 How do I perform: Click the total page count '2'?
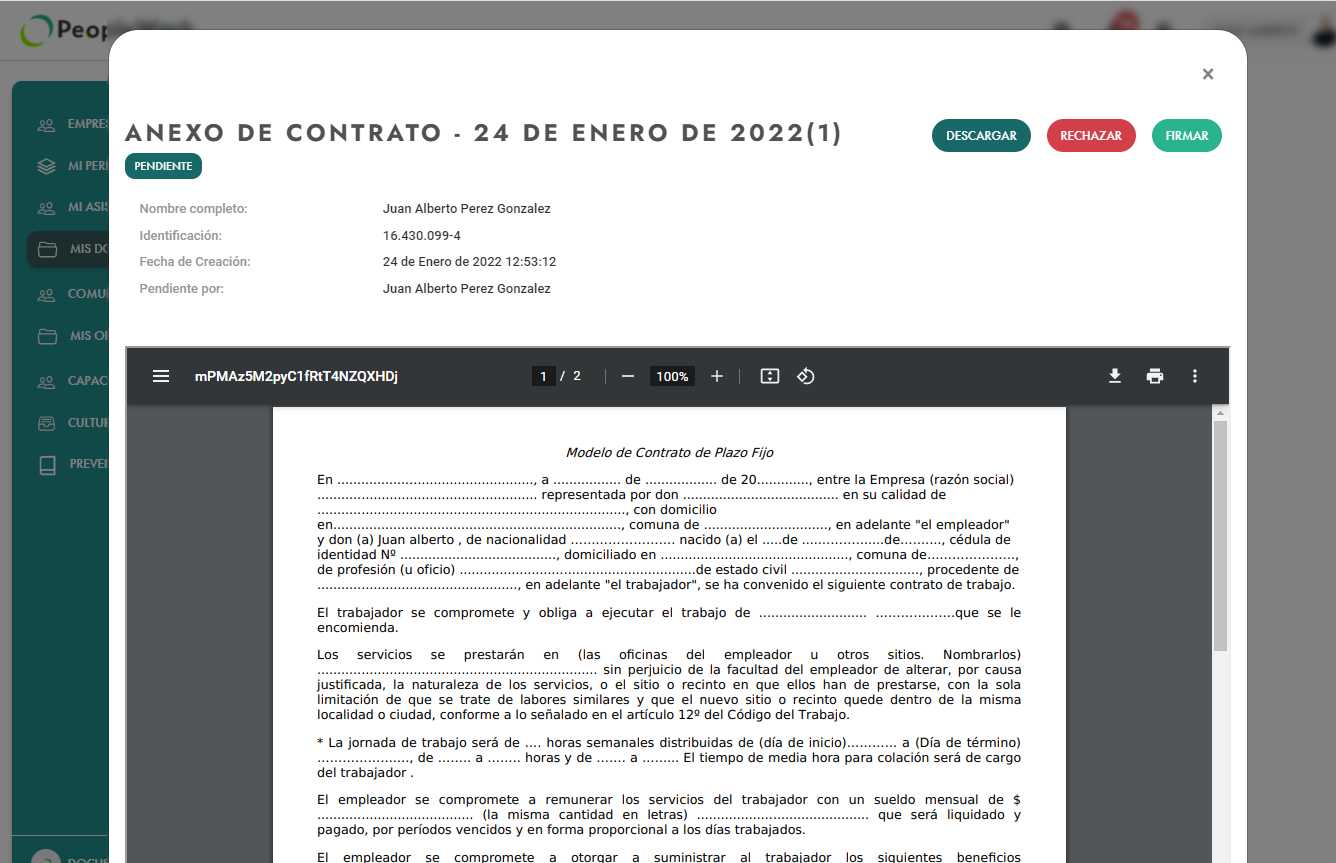tap(576, 376)
